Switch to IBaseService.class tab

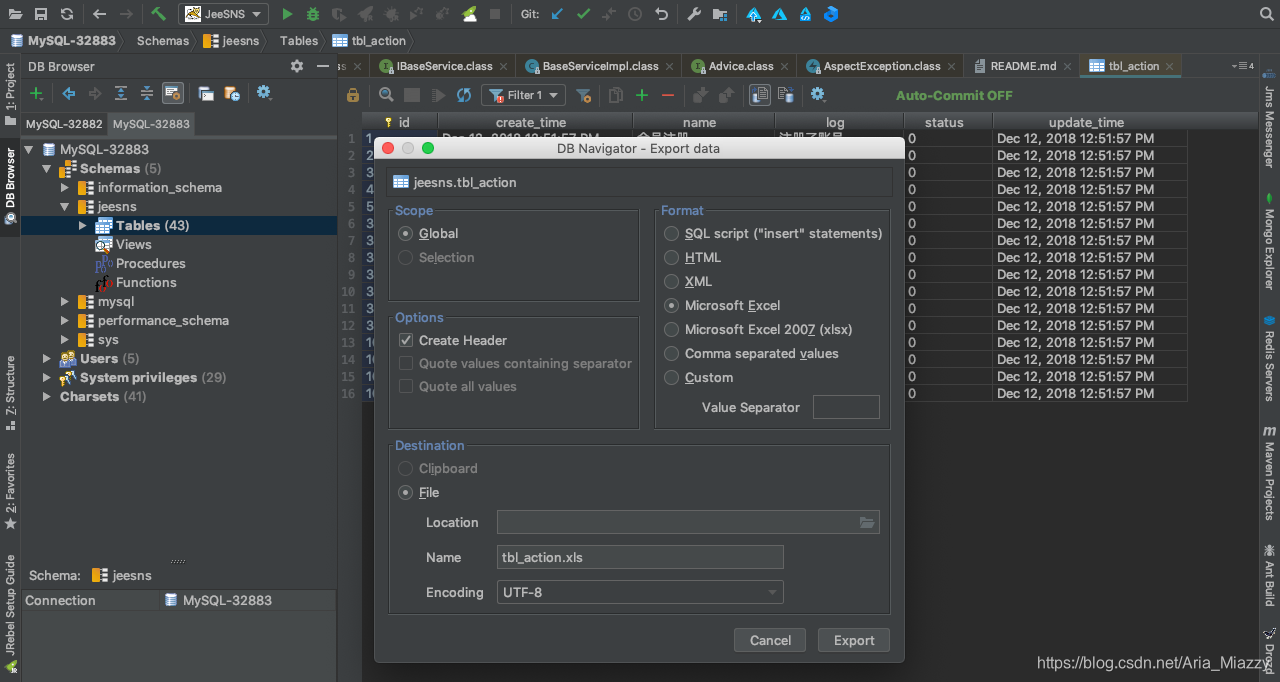[x=444, y=66]
